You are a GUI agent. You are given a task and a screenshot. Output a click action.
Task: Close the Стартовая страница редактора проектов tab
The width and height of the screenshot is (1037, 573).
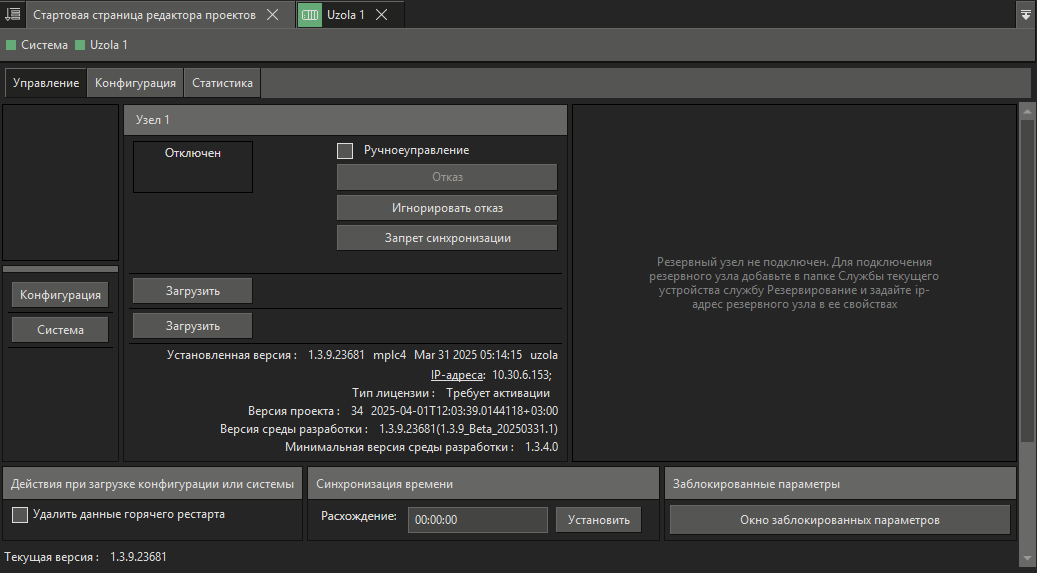pos(272,15)
